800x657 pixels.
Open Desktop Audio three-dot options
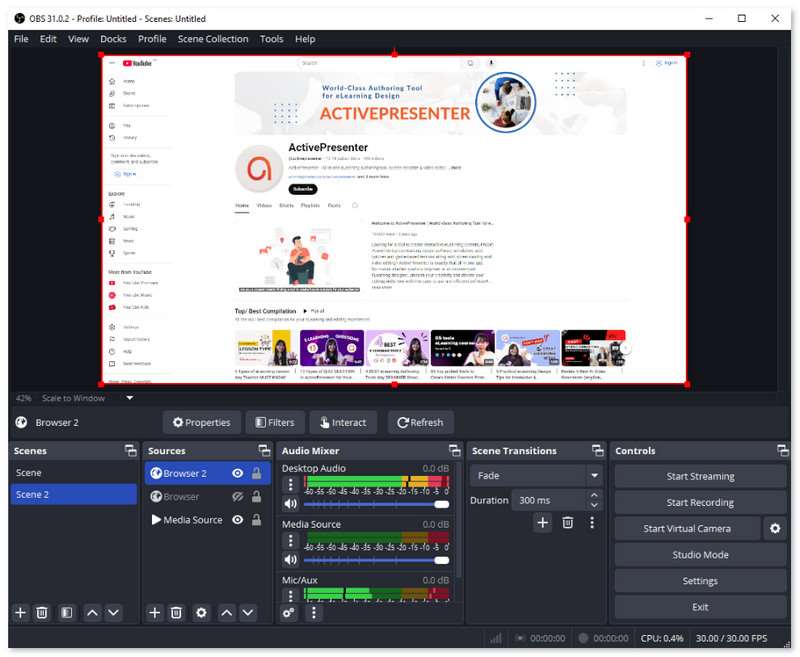pyautogui.click(x=290, y=484)
